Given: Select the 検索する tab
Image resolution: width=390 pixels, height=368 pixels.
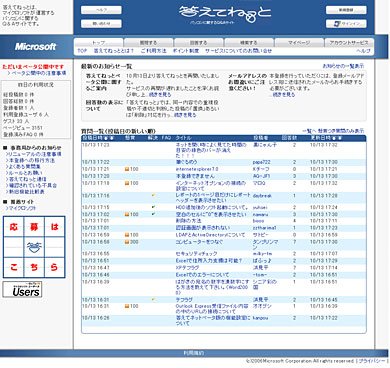Looking at the screenshot, I should click(x=249, y=43).
